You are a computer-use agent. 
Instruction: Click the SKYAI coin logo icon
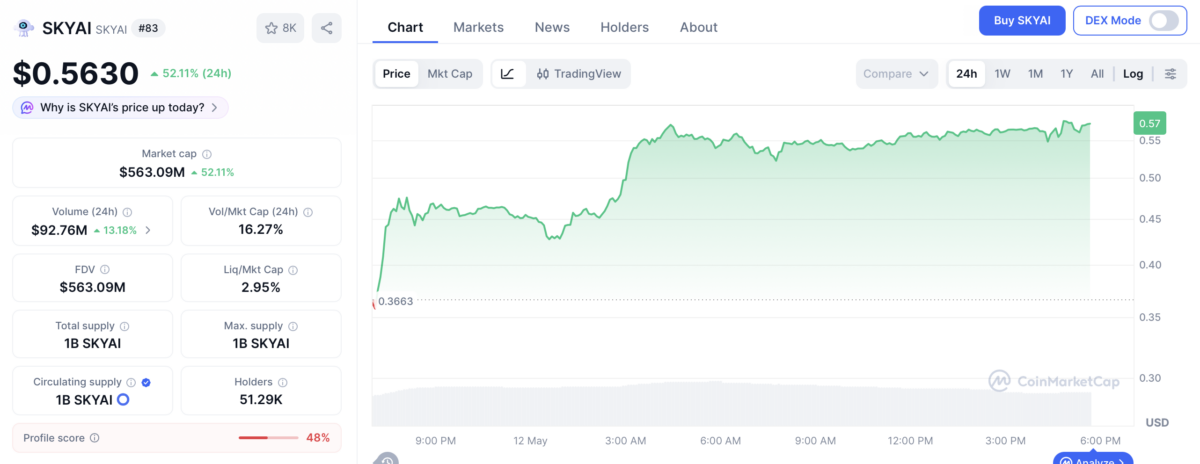(x=24, y=28)
